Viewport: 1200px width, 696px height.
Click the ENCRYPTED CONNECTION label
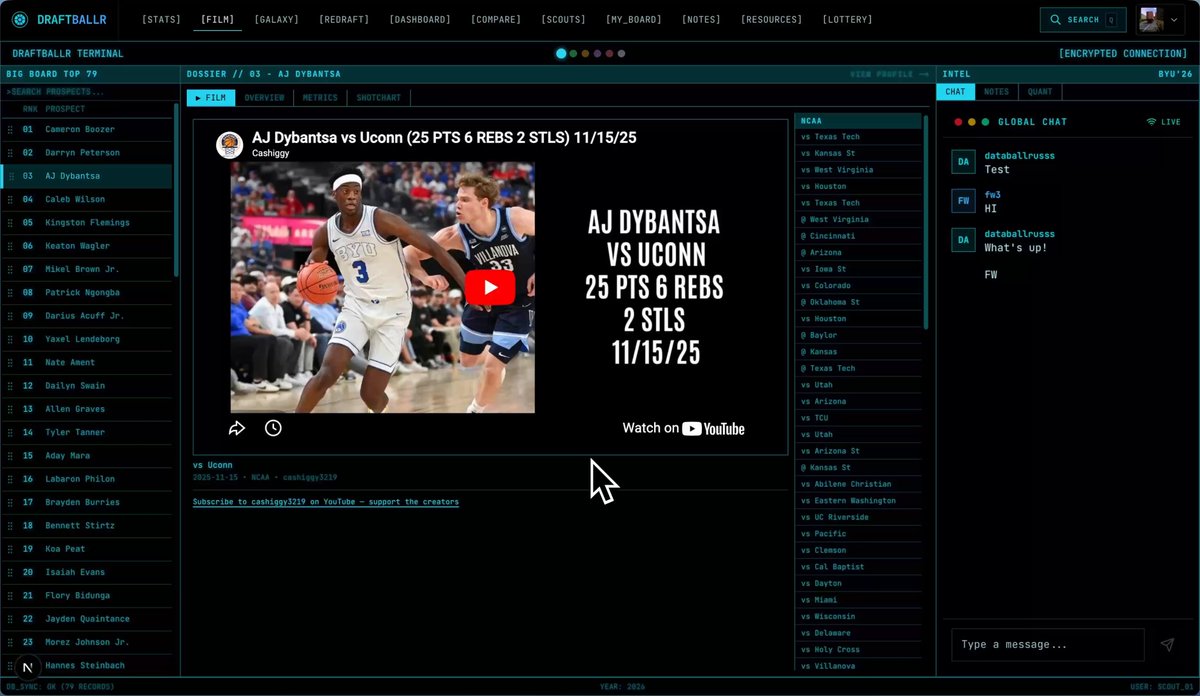coord(1123,54)
